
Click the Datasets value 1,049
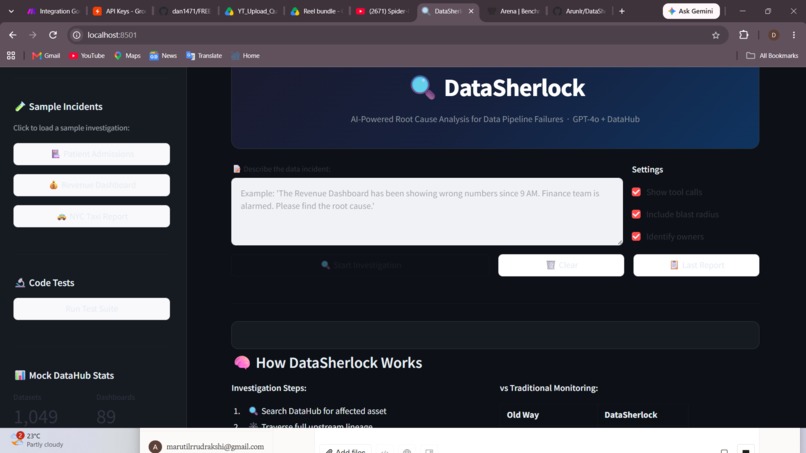tap(35, 416)
